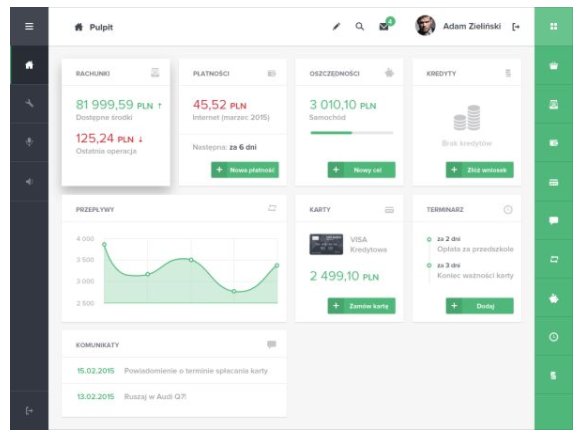Click the logout icon at sidebar bottom
The image size is (581, 439).
(x=29, y=410)
